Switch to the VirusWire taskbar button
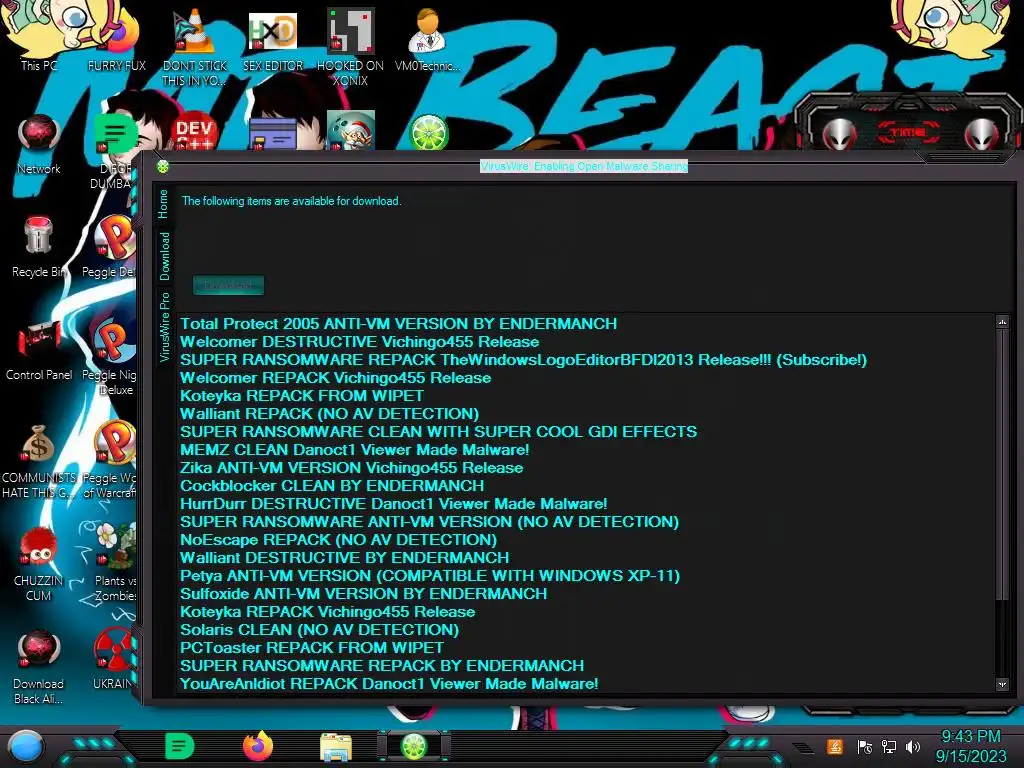 (414, 746)
